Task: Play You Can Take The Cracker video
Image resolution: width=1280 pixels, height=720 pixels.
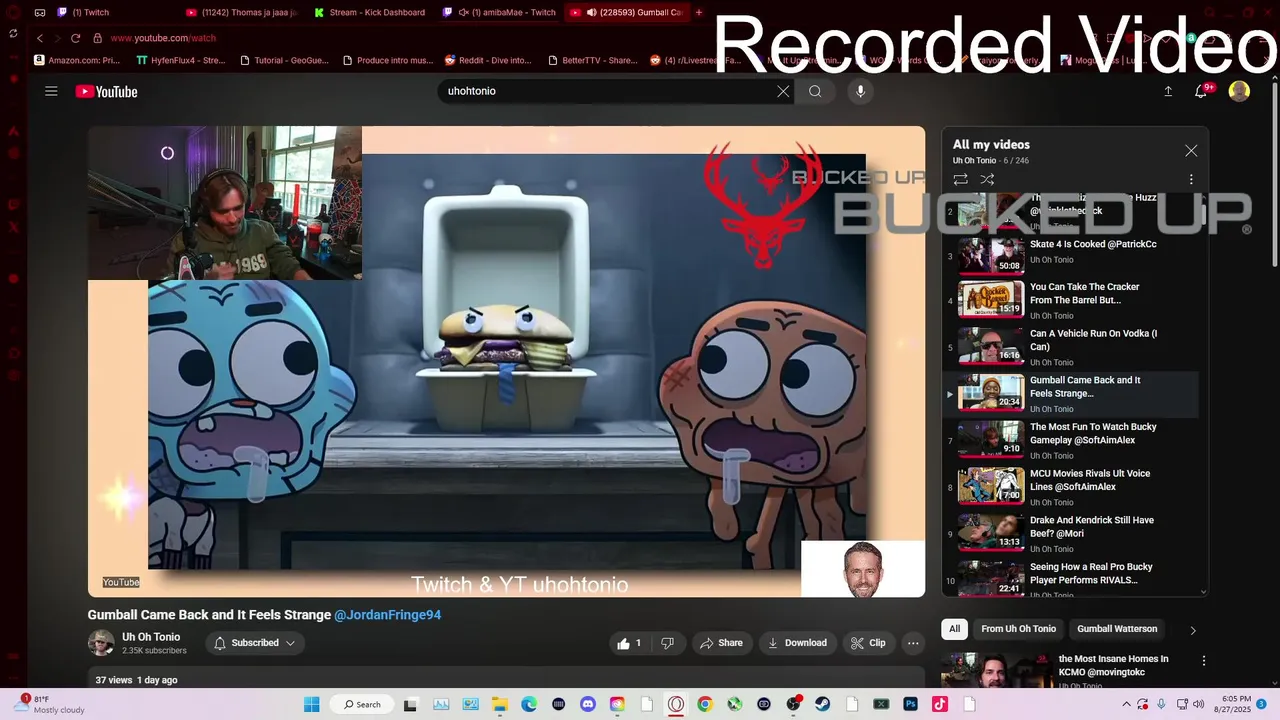Action: (1070, 300)
